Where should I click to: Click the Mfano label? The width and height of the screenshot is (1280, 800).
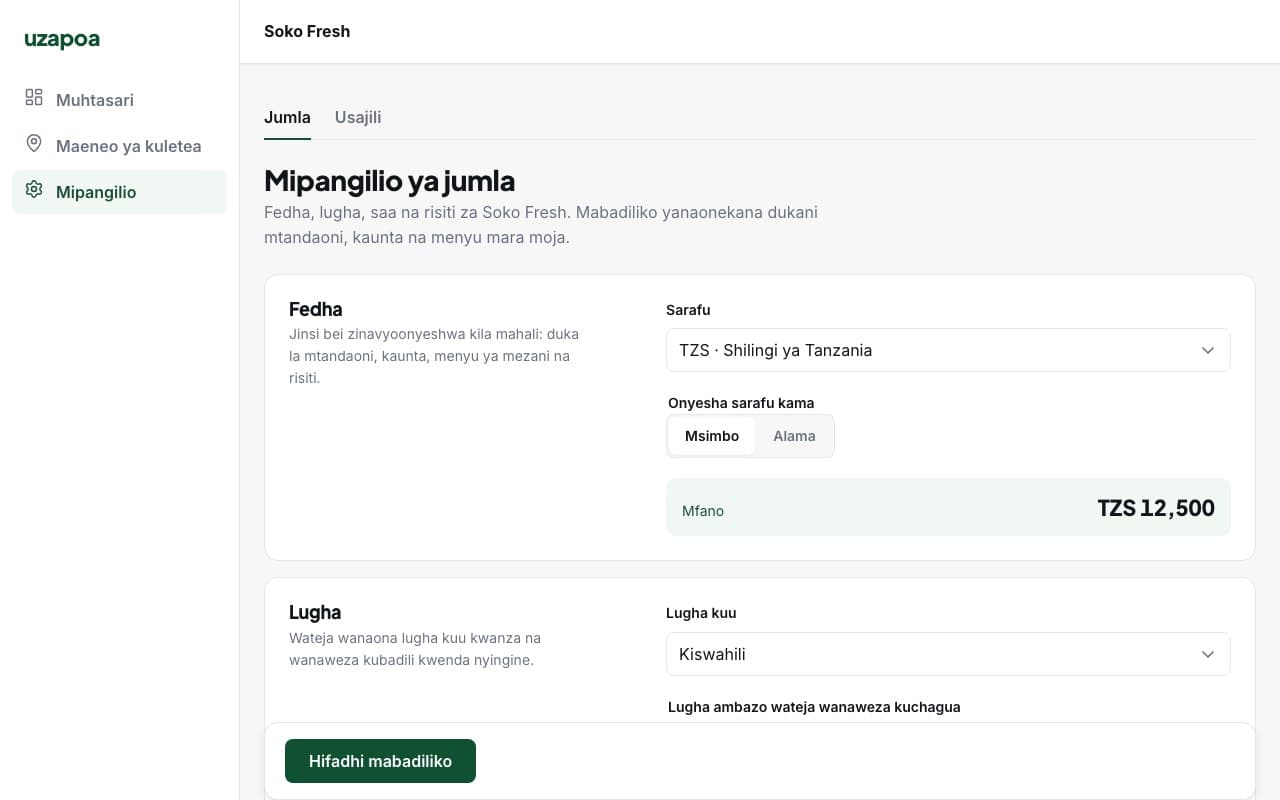pyautogui.click(x=703, y=511)
